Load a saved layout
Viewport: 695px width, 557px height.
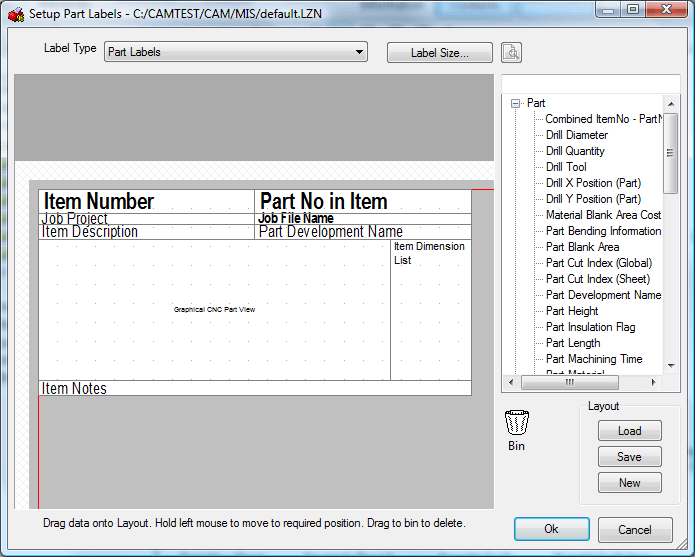tap(629, 431)
